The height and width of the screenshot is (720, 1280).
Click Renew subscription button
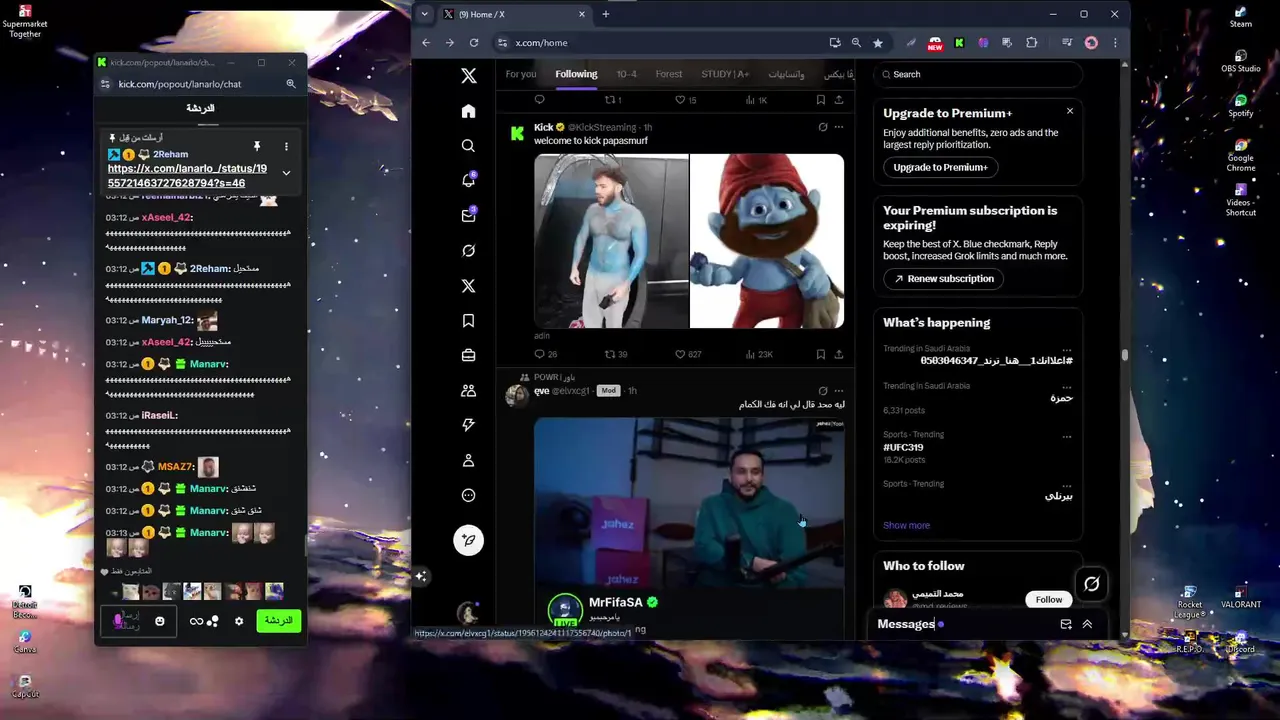(x=944, y=278)
